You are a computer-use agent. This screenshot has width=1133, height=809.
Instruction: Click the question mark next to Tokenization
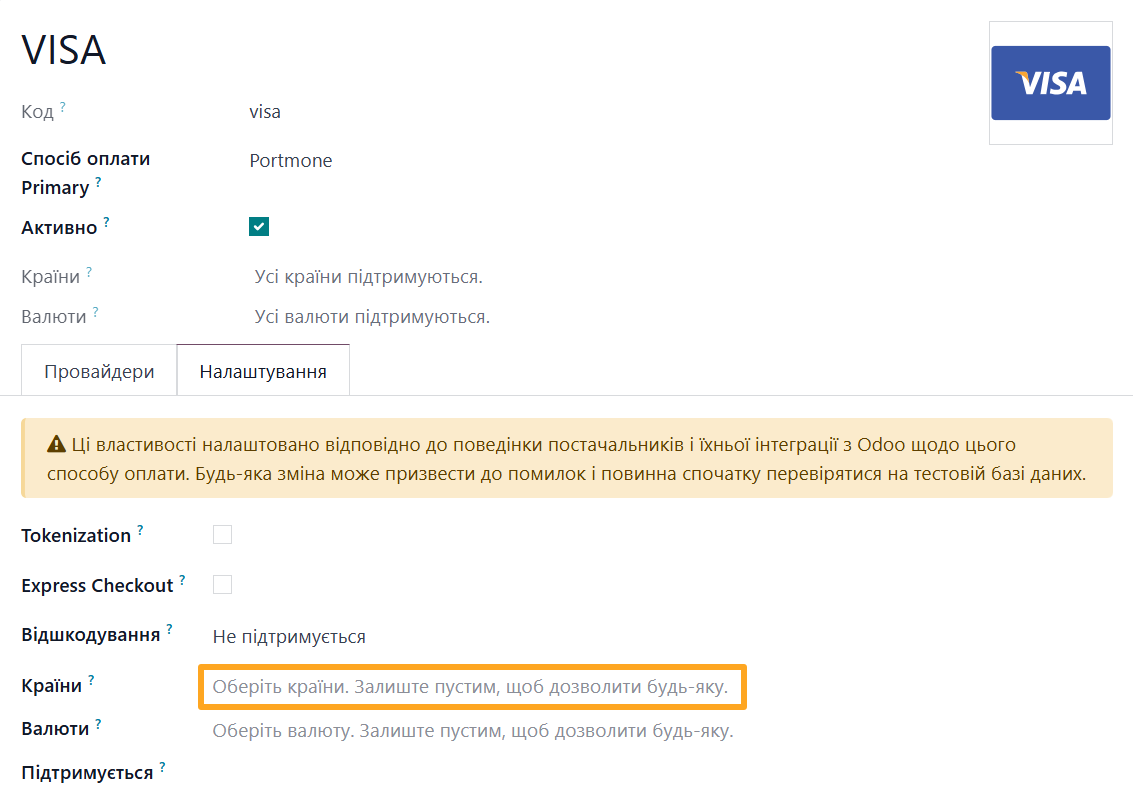[139, 527]
